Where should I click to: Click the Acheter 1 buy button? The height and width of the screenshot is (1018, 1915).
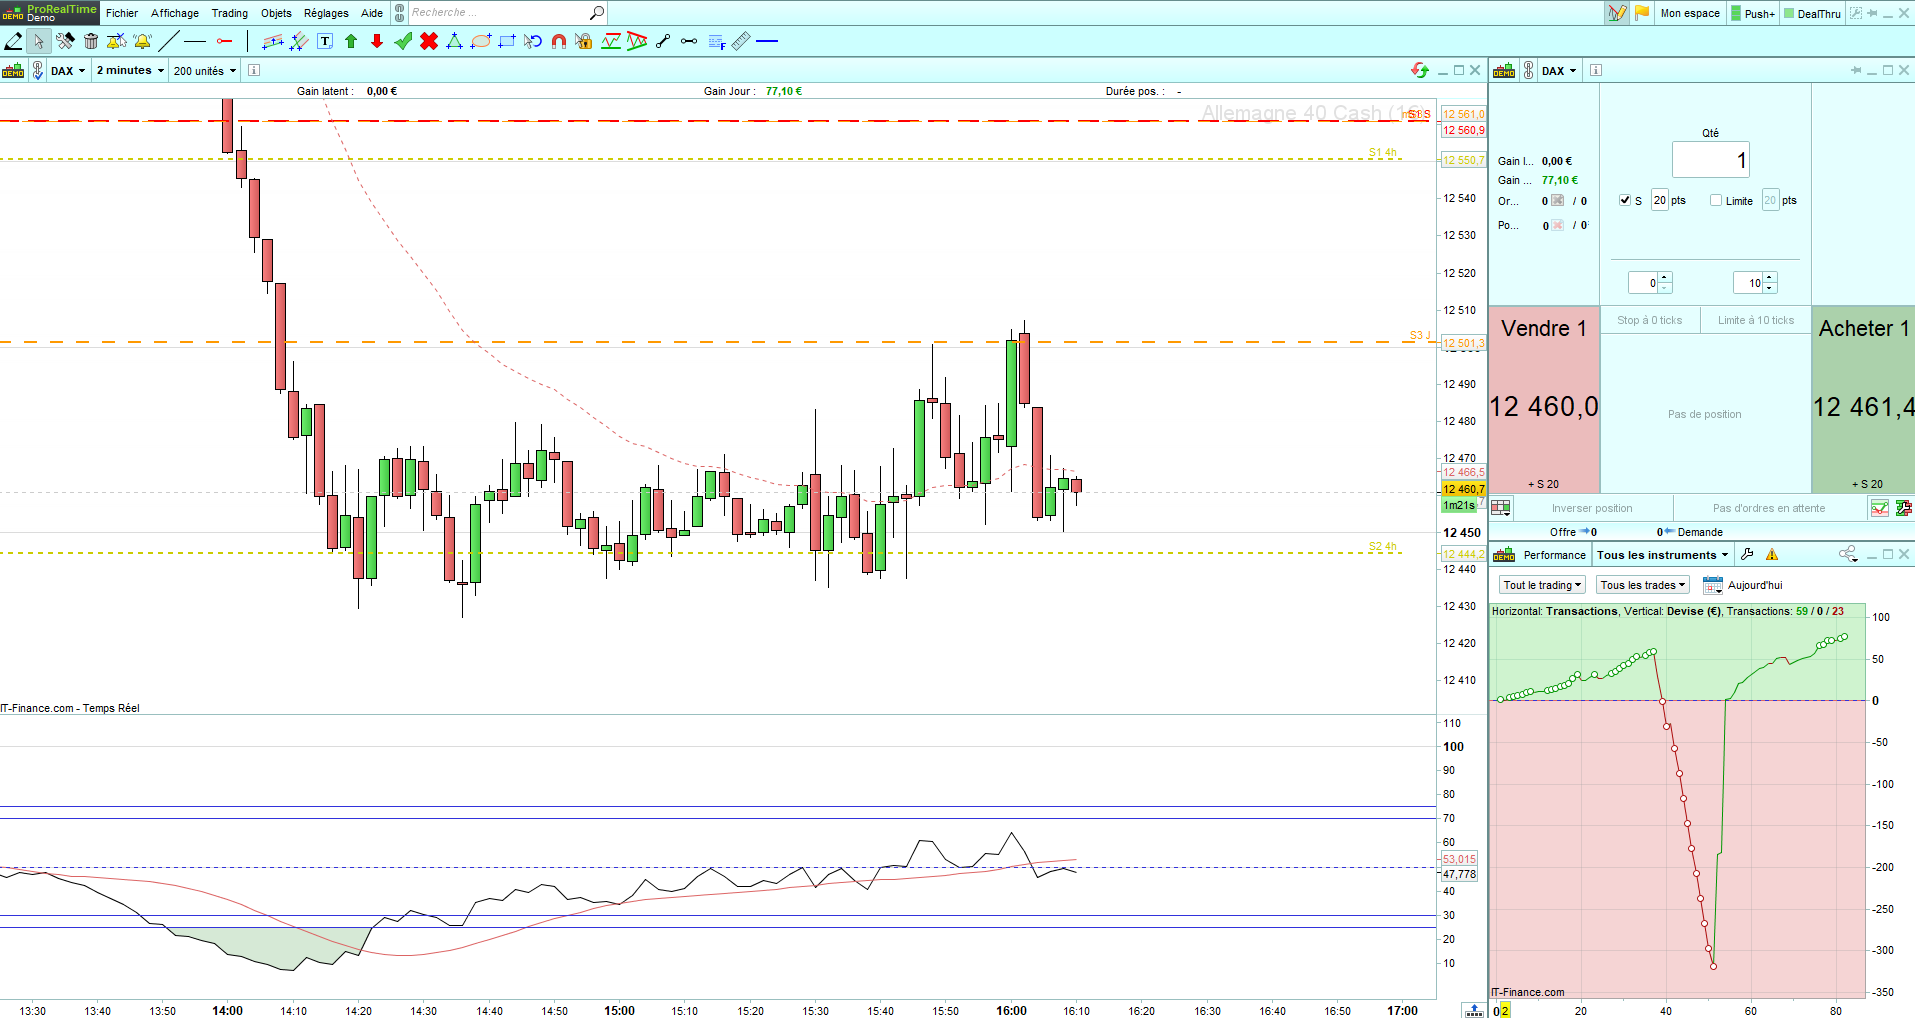point(1863,399)
